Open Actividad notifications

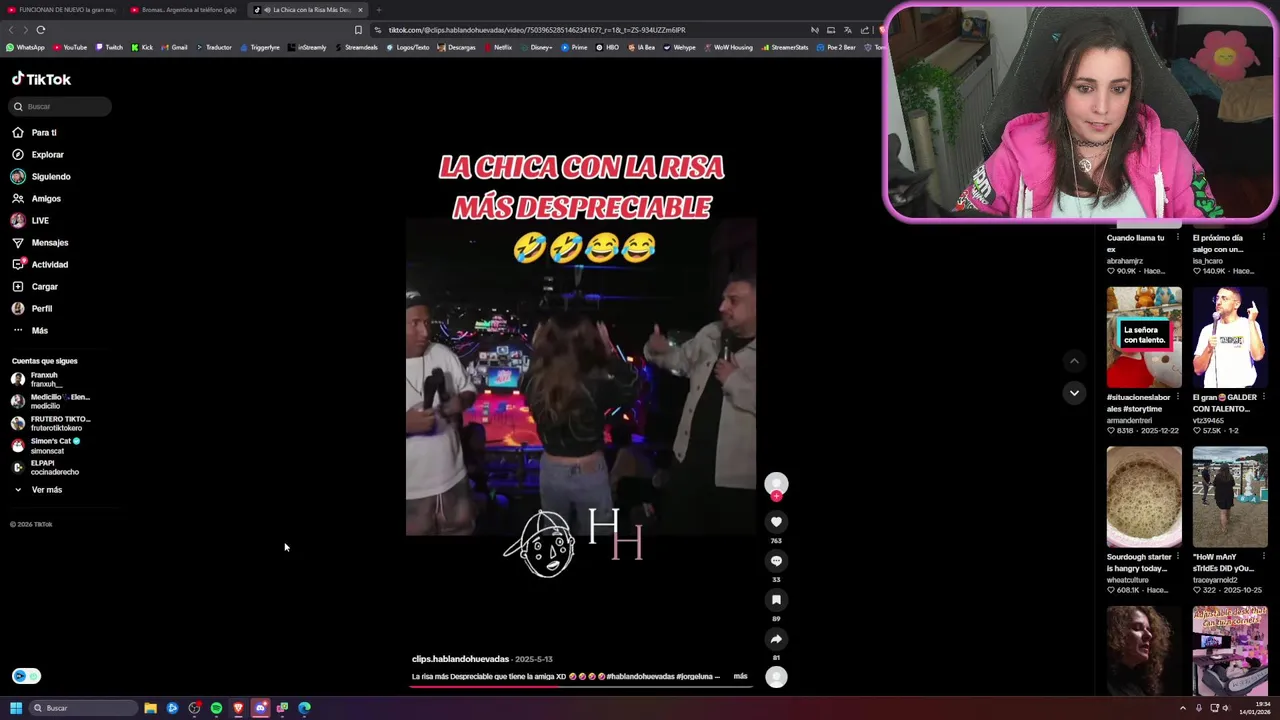coord(40,264)
